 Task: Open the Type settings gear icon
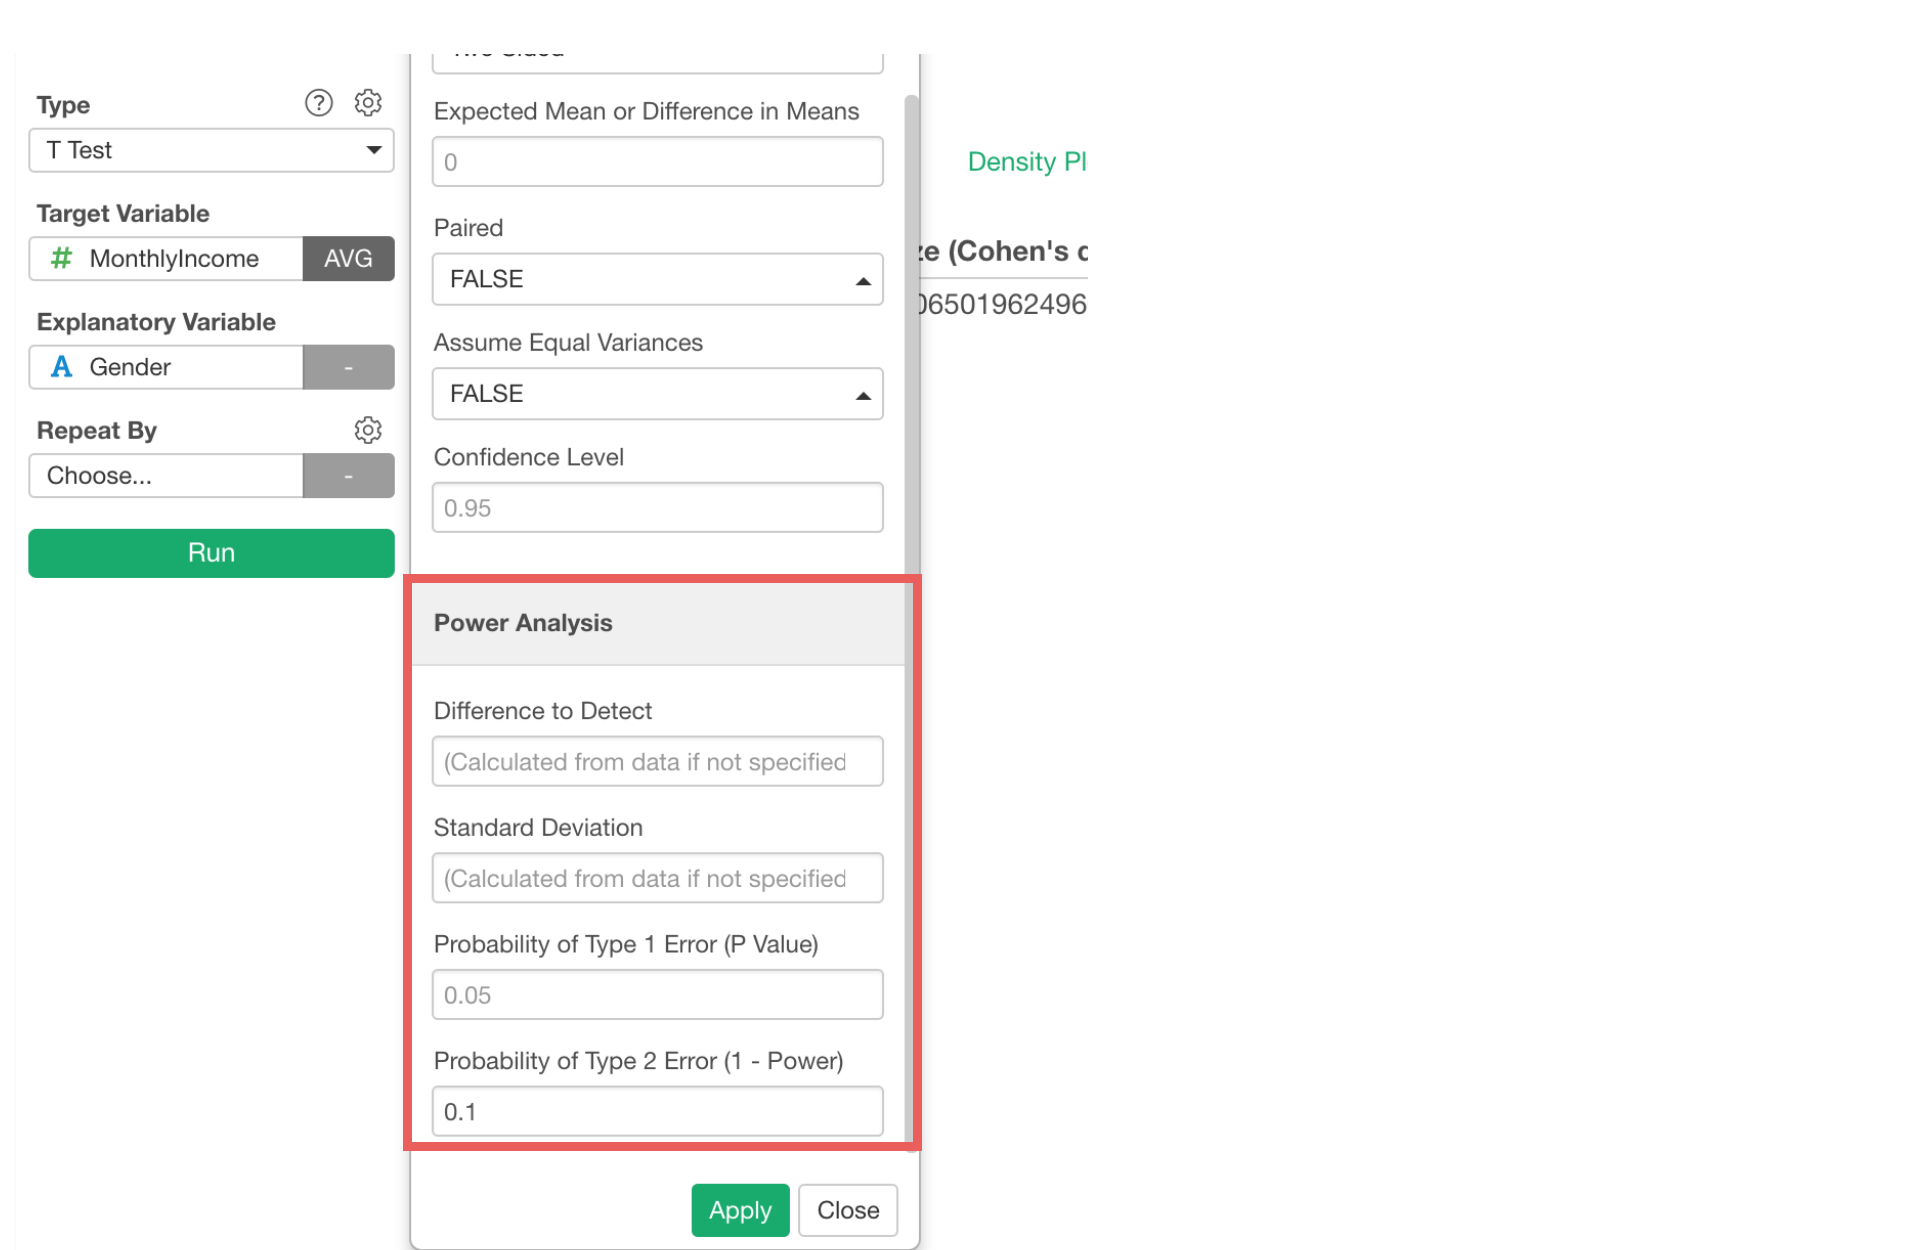tap(368, 103)
